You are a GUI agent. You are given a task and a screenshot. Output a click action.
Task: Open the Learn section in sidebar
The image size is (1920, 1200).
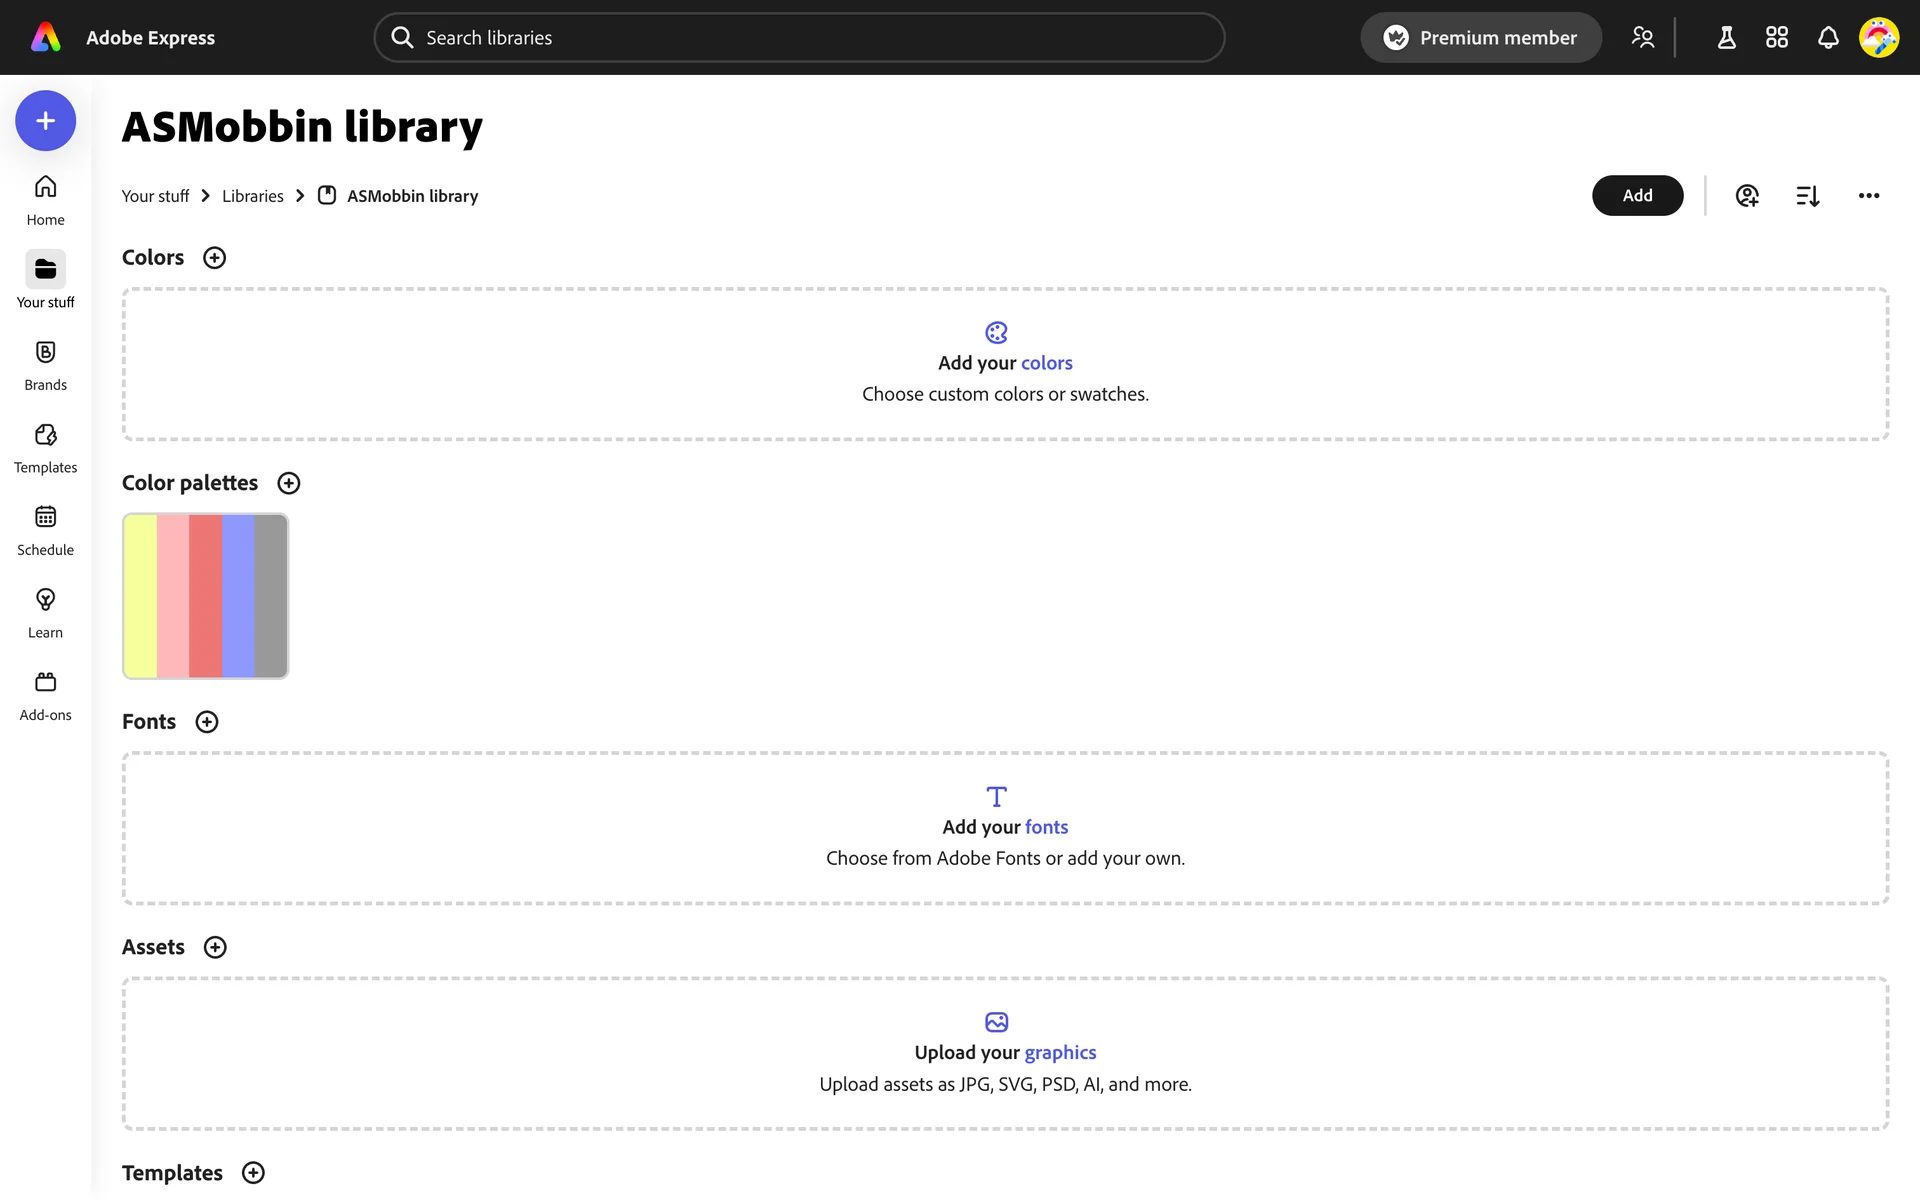pyautogui.click(x=45, y=613)
